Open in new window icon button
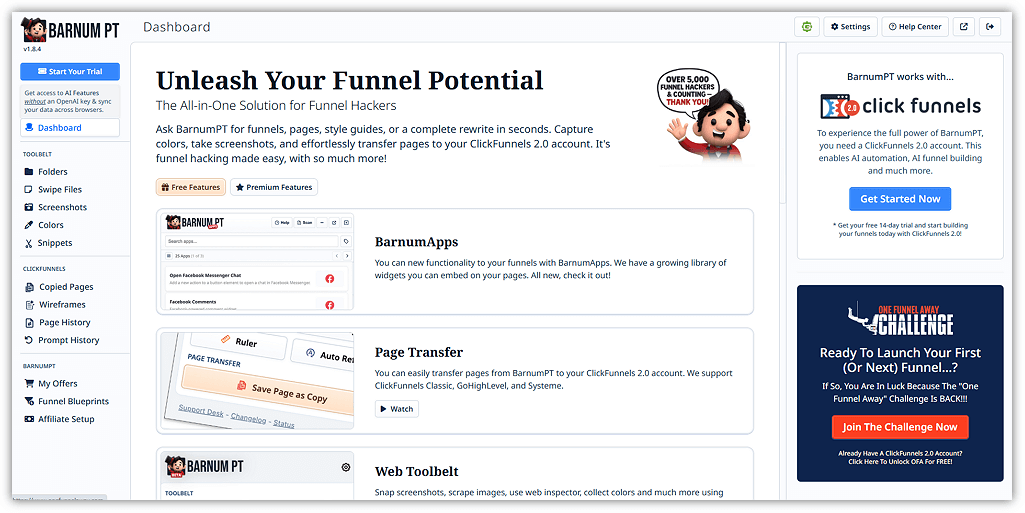Screen dimensions: 1025x513 (x=963, y=27)
